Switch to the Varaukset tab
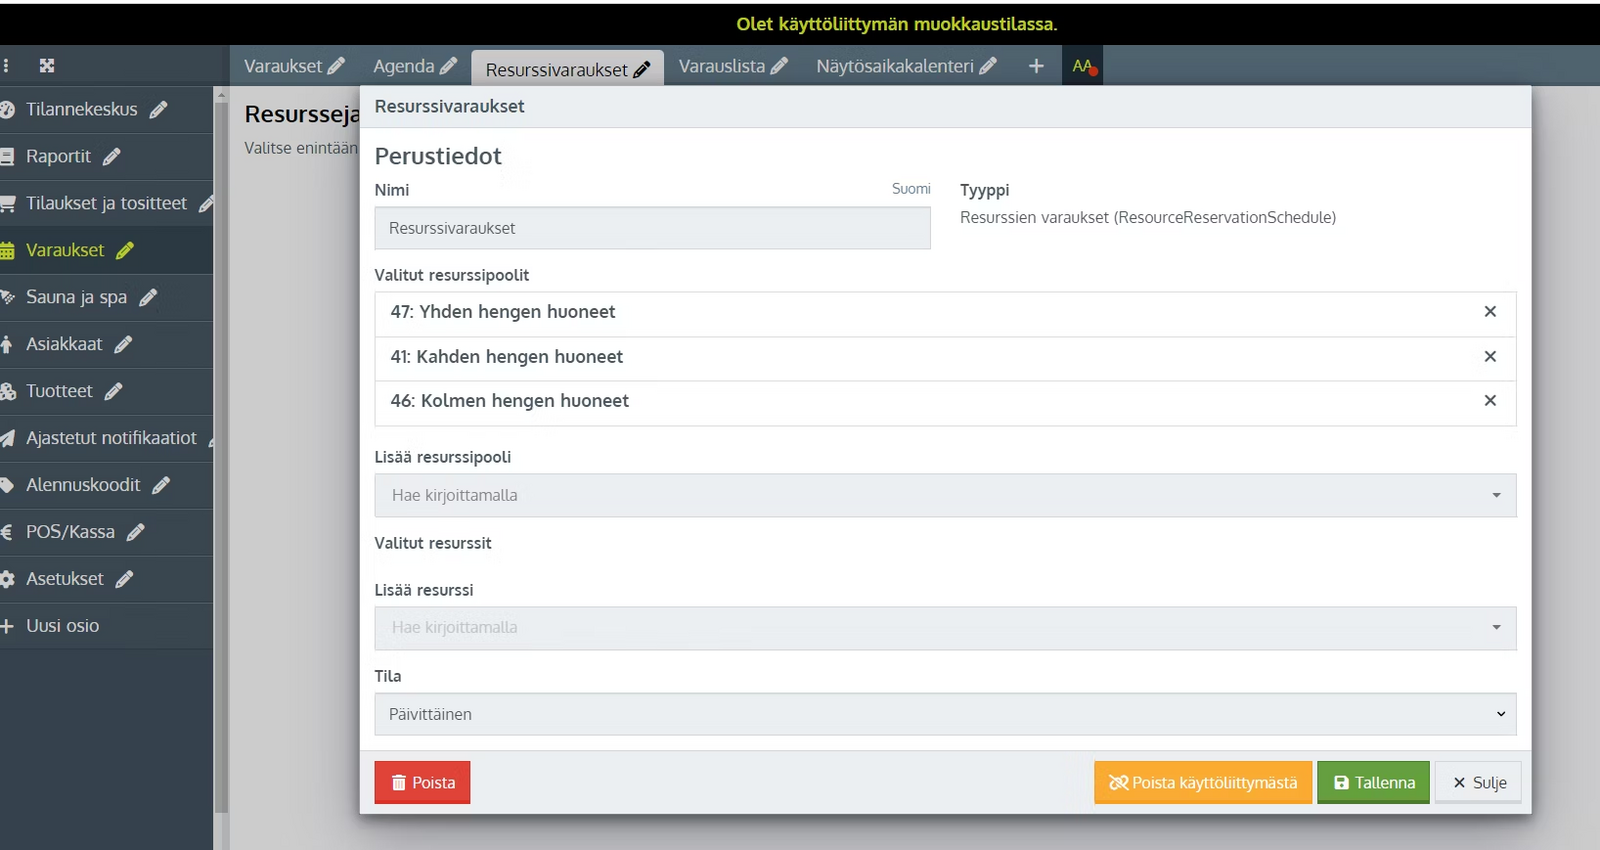This screenshot has width=1600, height=850. click(x=283, y=66)
